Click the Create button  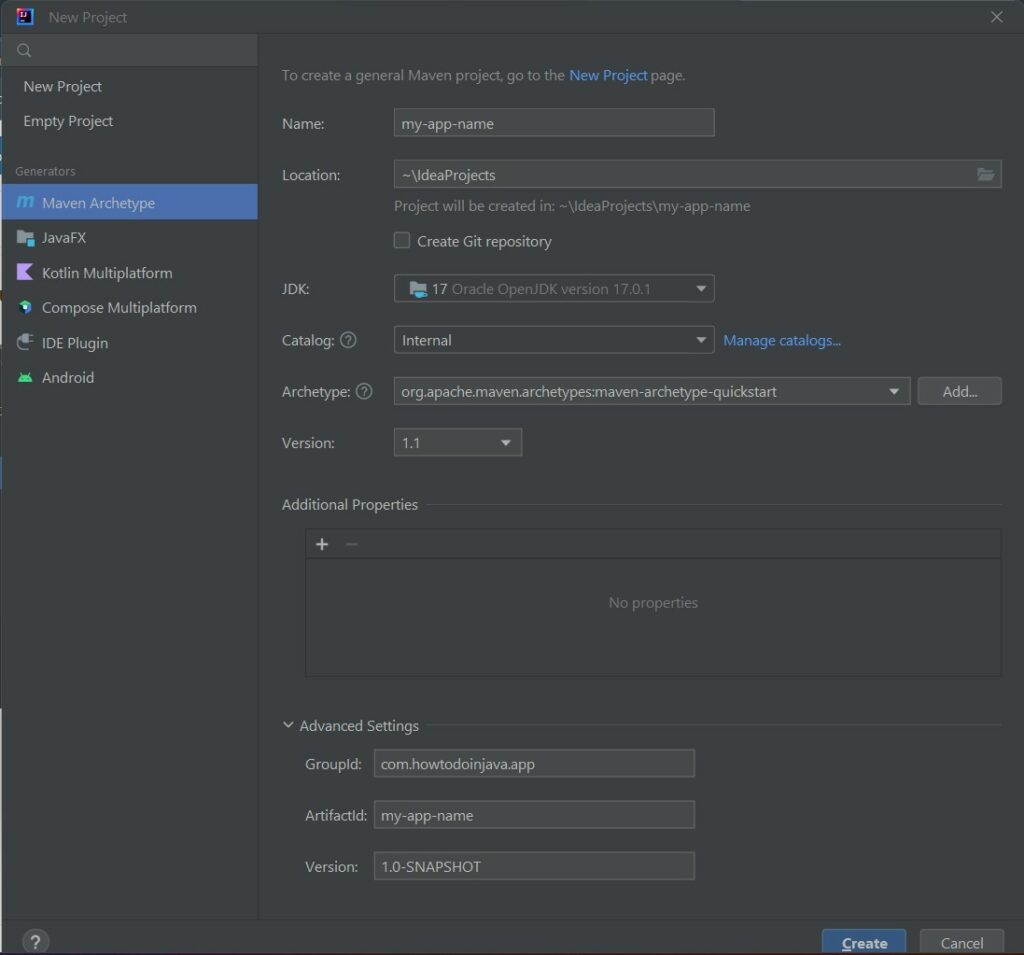pos(863,941)
